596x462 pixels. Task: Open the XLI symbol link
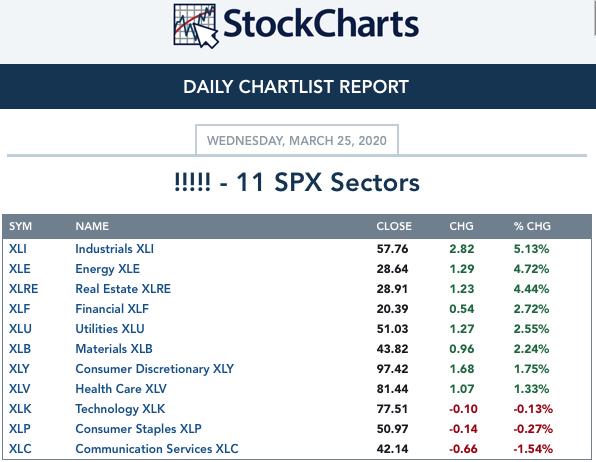pos(17,249)
